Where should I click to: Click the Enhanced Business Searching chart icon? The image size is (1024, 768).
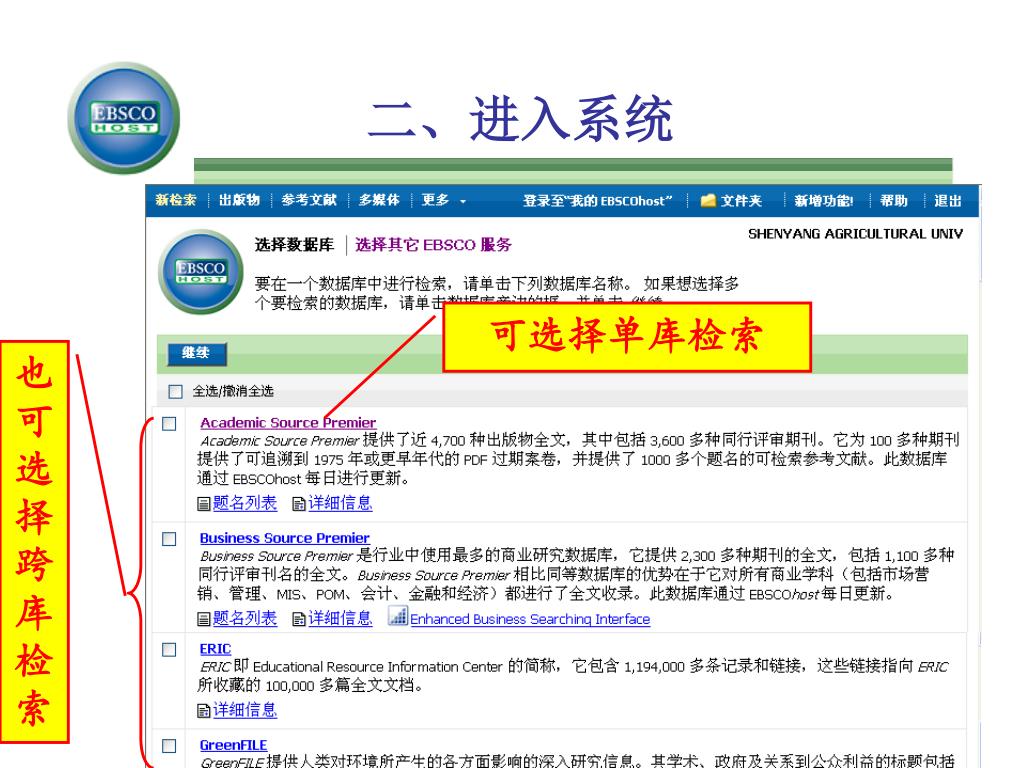pos(398,616)
